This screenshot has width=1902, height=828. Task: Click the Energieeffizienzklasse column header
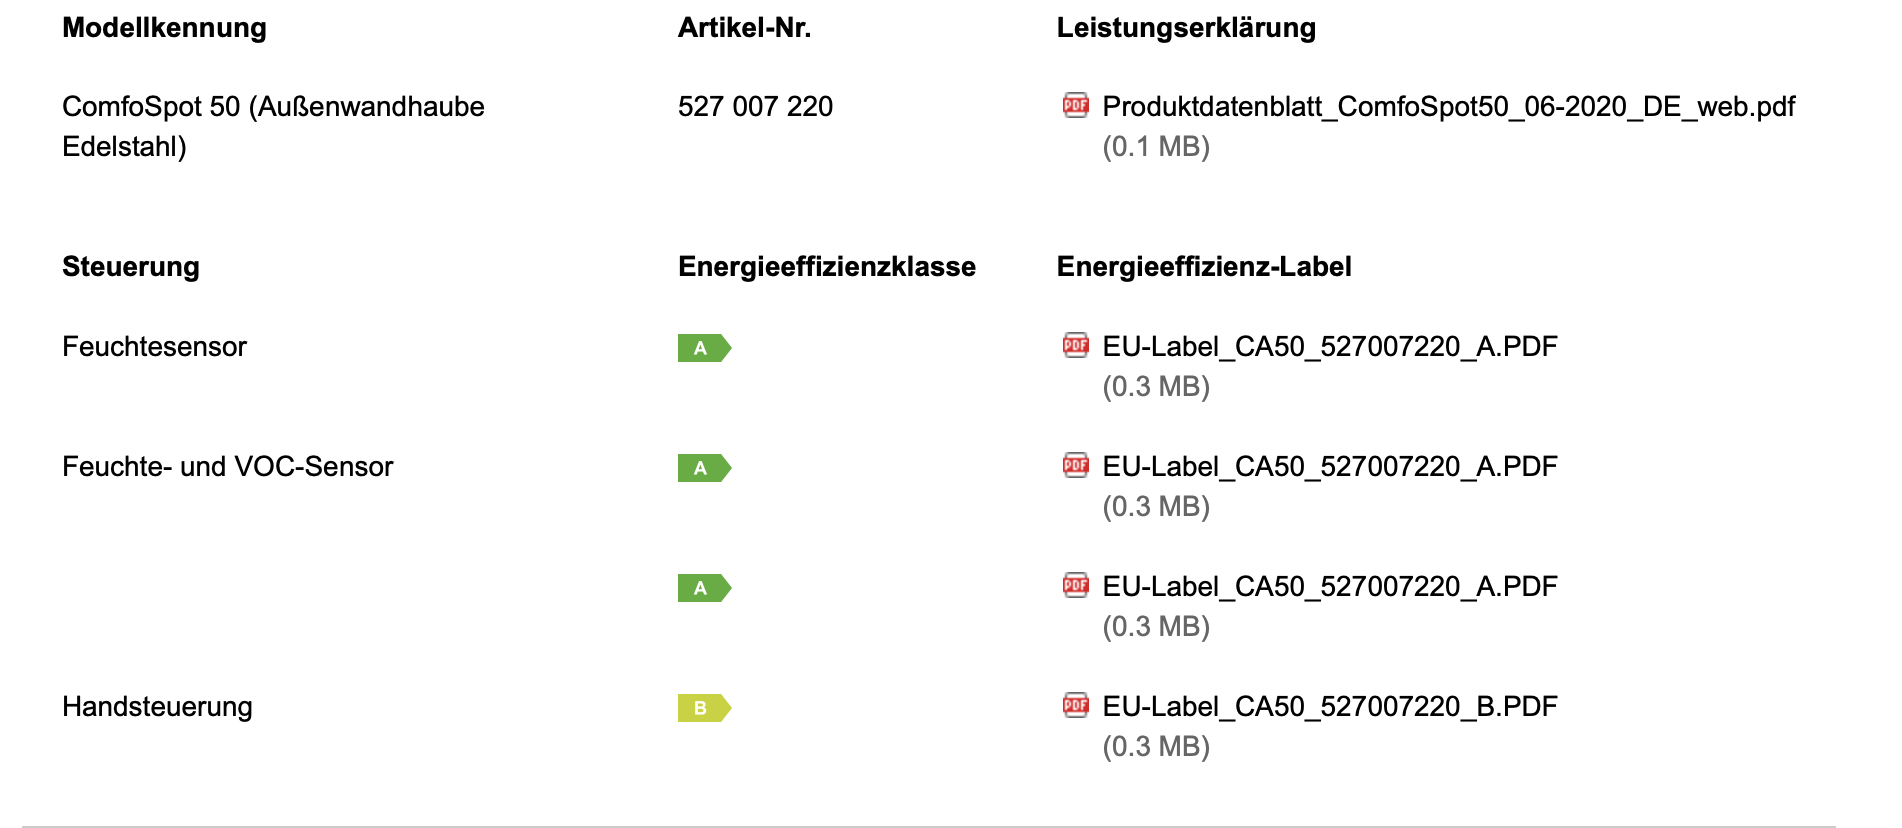coord(827,266)
